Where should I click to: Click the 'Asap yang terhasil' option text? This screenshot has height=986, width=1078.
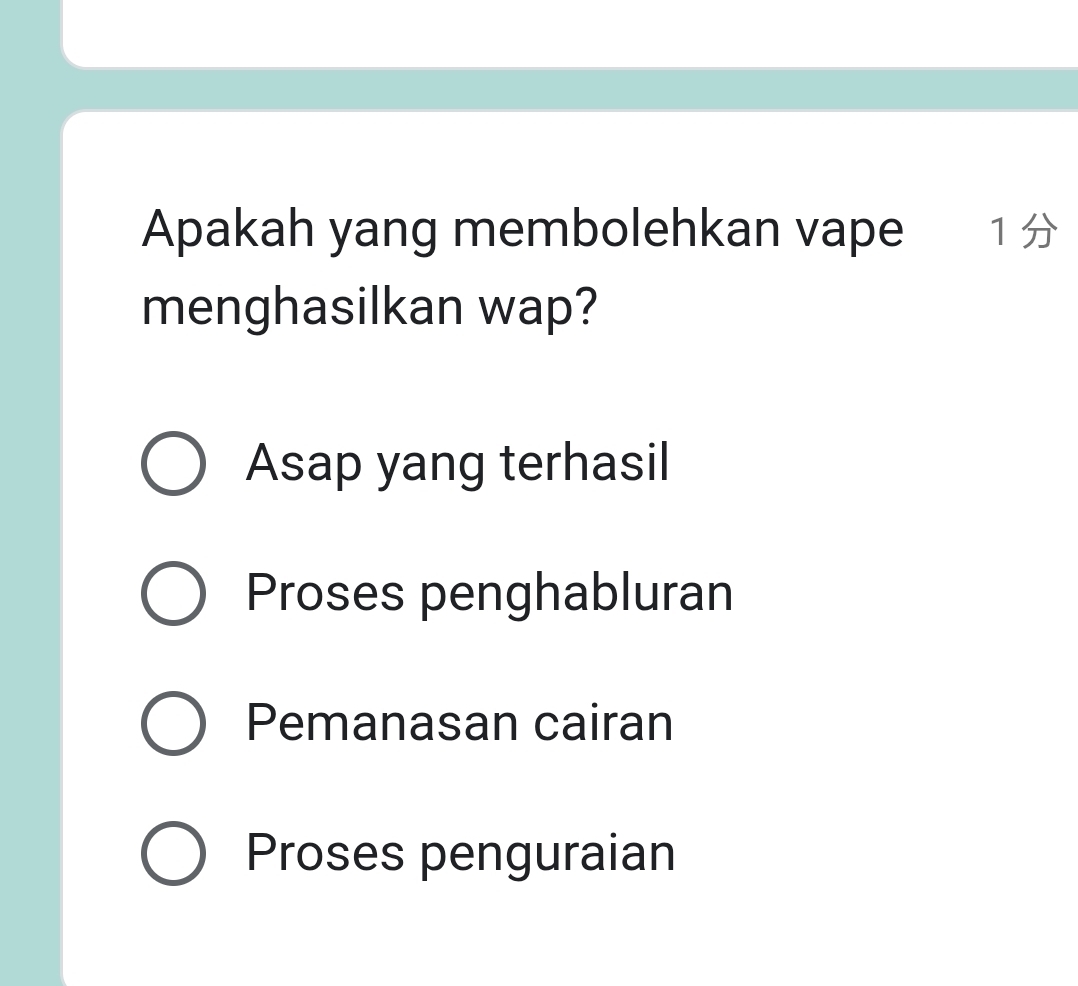point(457,464)
